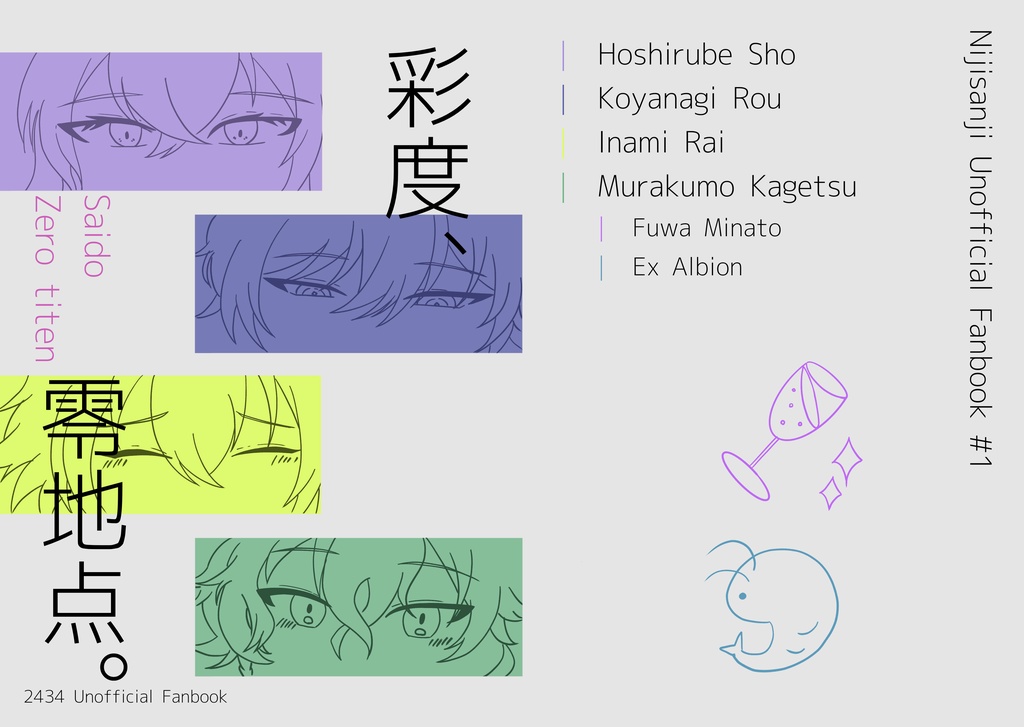This screenshot has width=1024, height=727.
Task: Click the Ex Albion text
Action: (x=687, y=267)
